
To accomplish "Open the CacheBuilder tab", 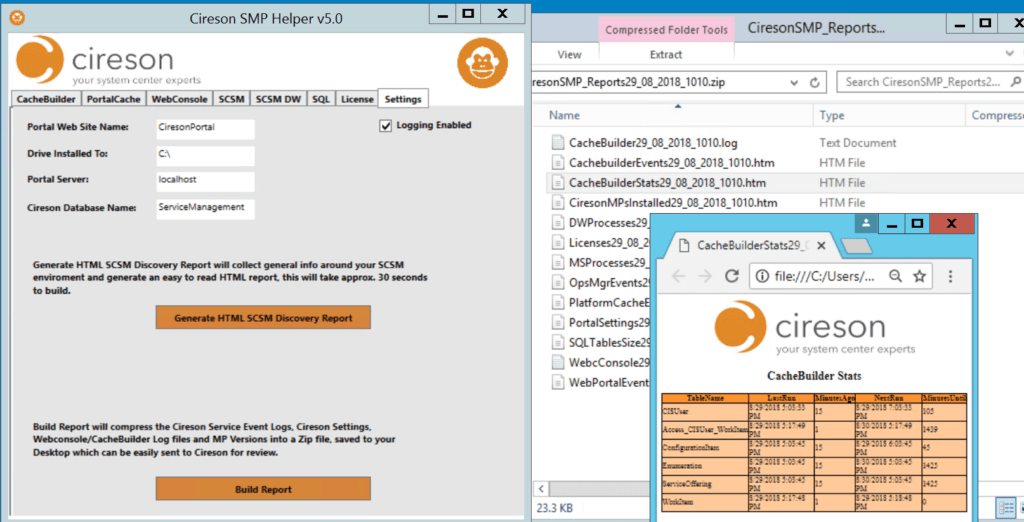I will coord(46,99).
